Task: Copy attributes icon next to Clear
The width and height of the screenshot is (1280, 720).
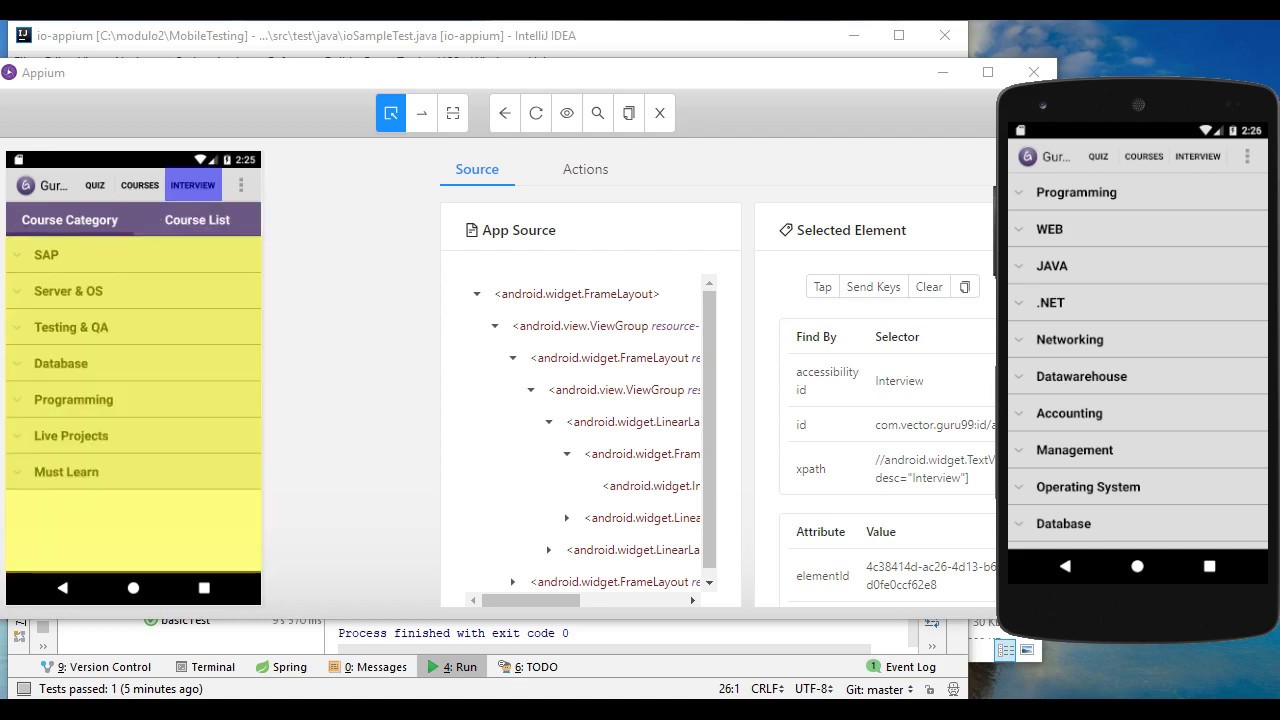Action: coord(965,287)
